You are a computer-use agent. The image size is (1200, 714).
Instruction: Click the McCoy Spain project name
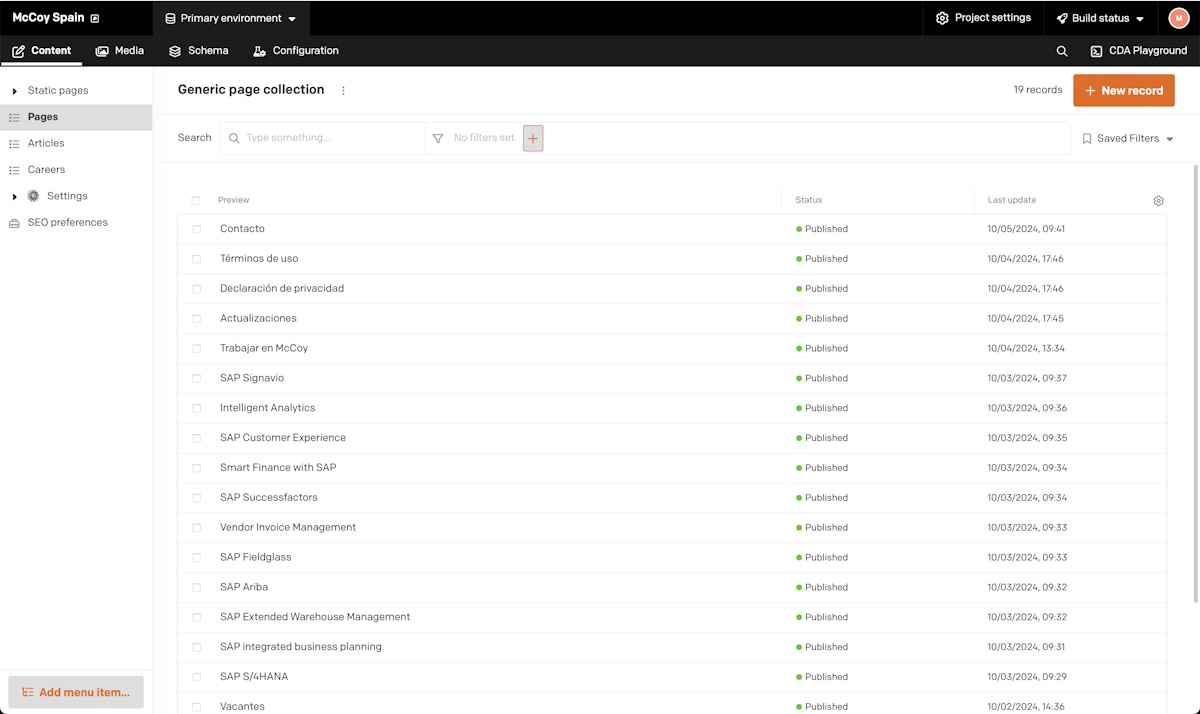coord(48,18)
